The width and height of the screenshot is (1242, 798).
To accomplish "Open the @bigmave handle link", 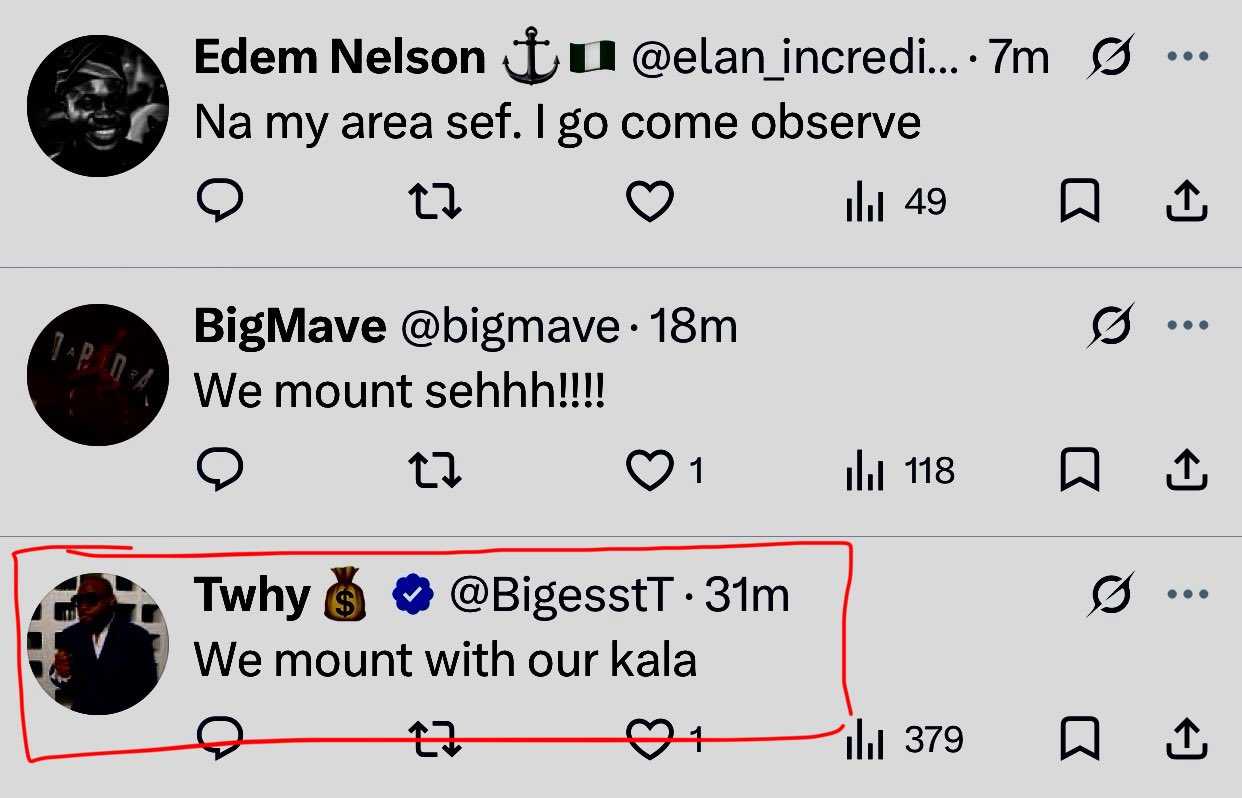I will [x=511, y=327].
